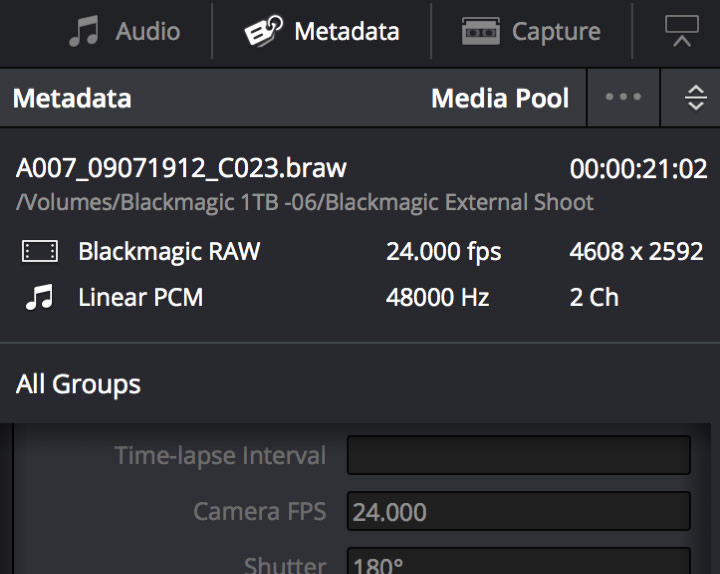Click the Linear PCM audio codec text

(141, 297)
